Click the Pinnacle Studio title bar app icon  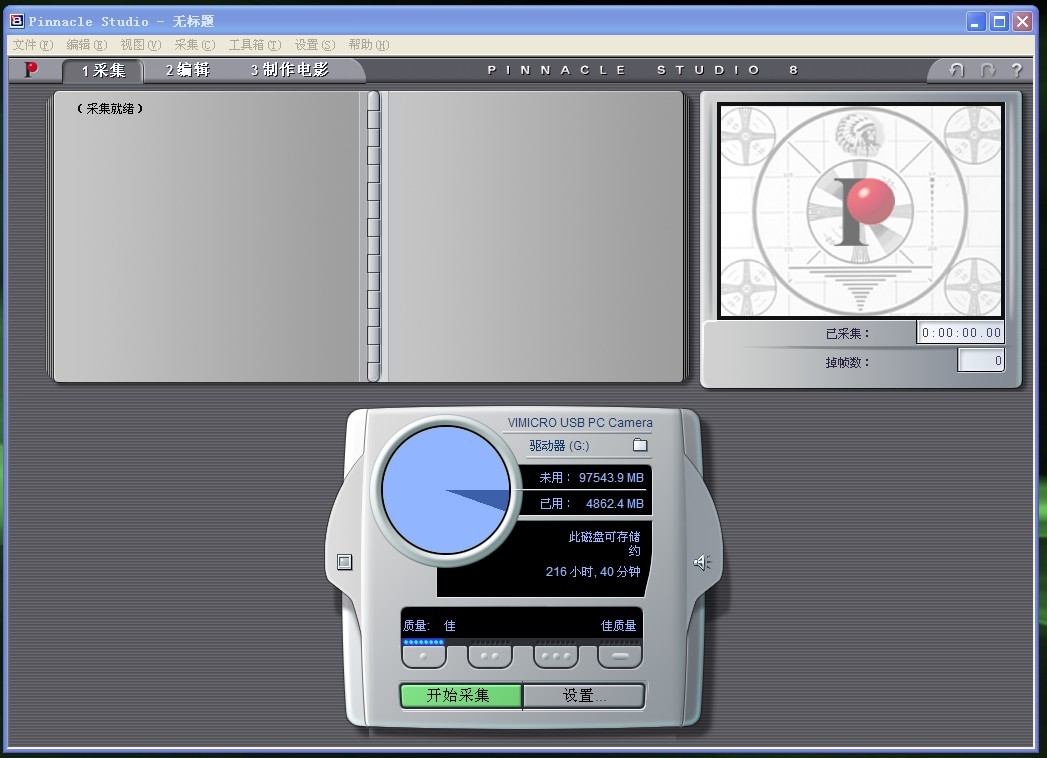16,21
